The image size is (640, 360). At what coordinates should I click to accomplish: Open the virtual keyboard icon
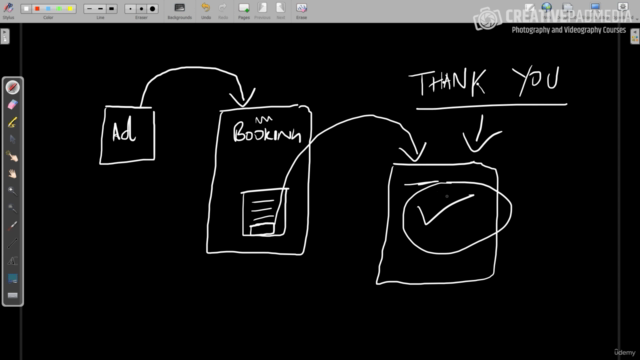pos(13,295)
